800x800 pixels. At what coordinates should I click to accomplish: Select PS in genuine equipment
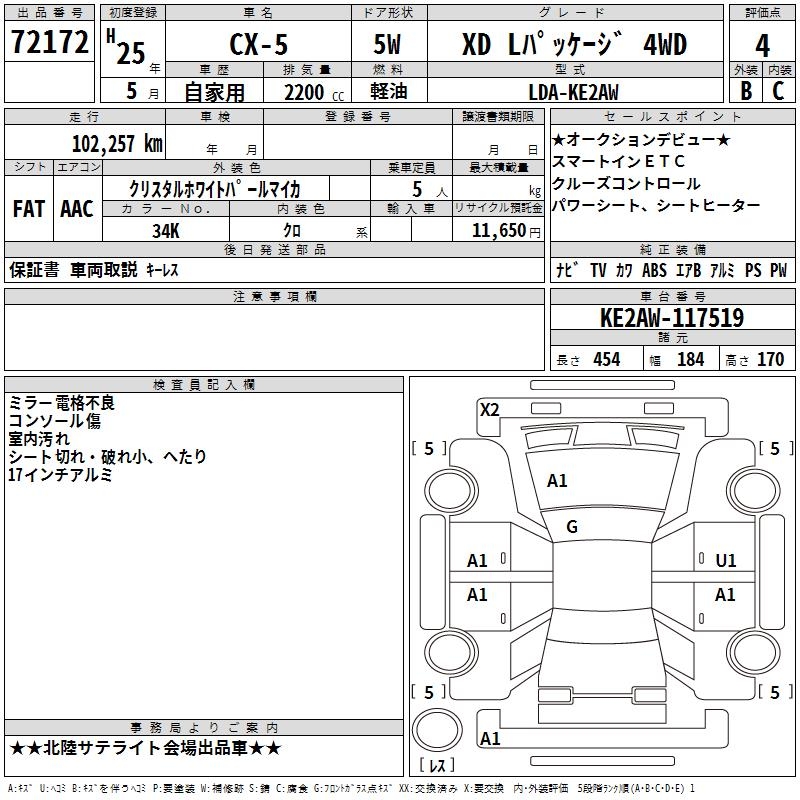click(753, 270)
